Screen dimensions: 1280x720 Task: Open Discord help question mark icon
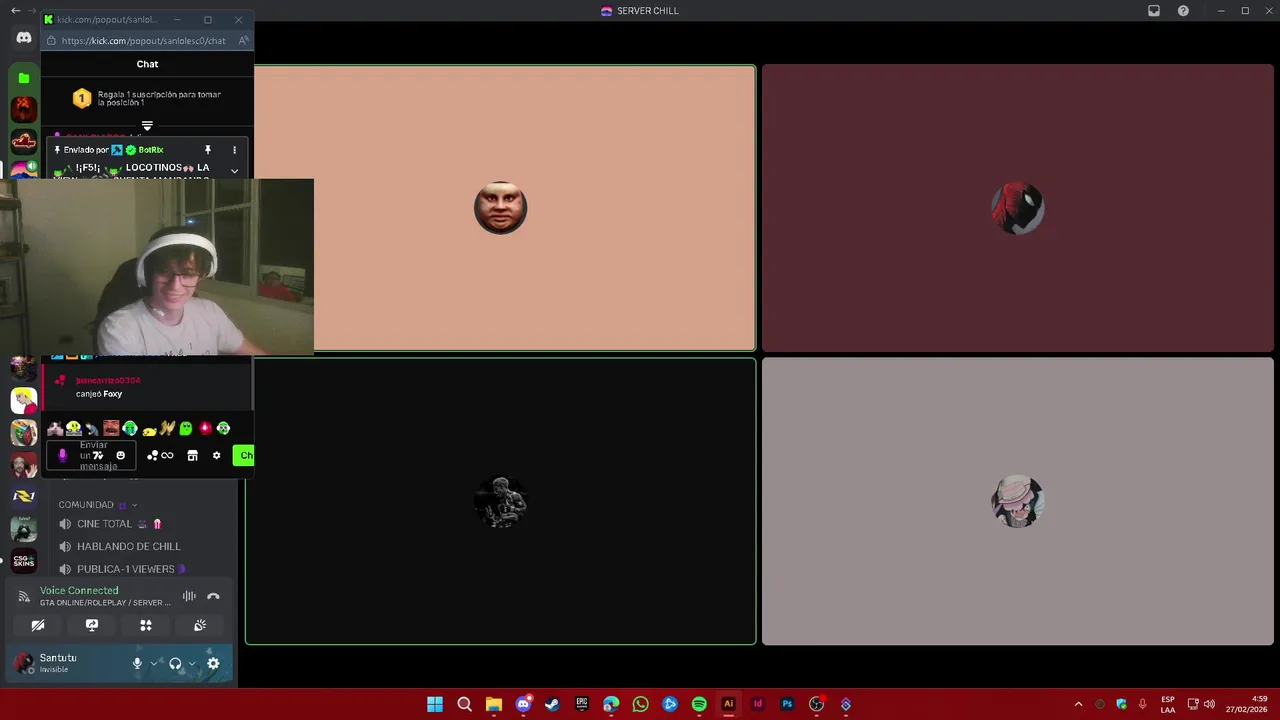point(1183,11)
